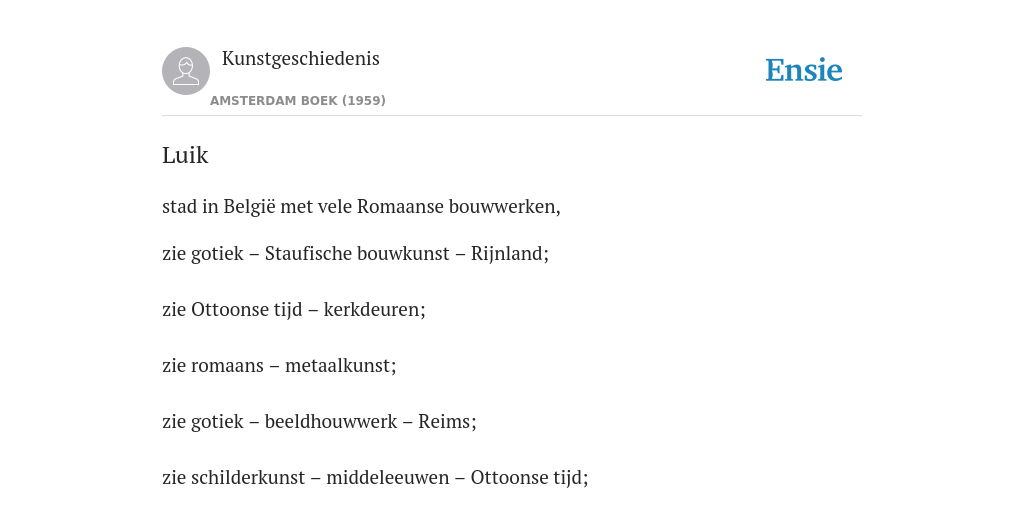This screenshot has width=1024, height=512.
Task: Click the word 'Rijnland'
Action: [507, 254]
